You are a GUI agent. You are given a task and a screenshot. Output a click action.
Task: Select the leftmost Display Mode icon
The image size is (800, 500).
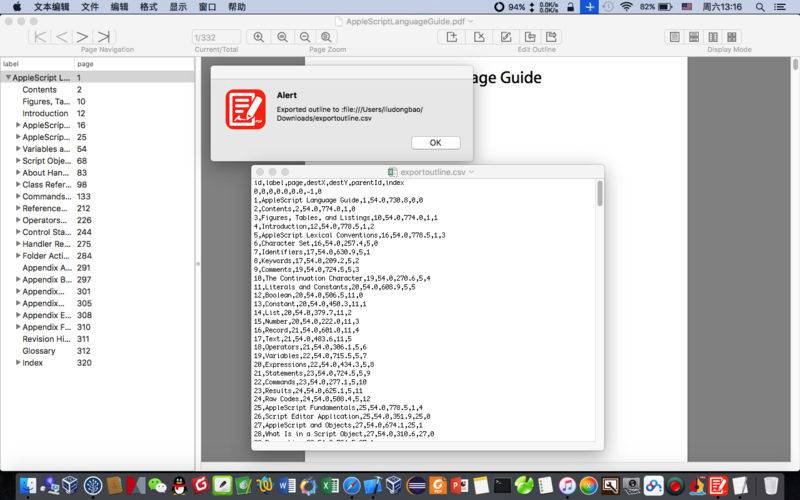pos(674,37)
